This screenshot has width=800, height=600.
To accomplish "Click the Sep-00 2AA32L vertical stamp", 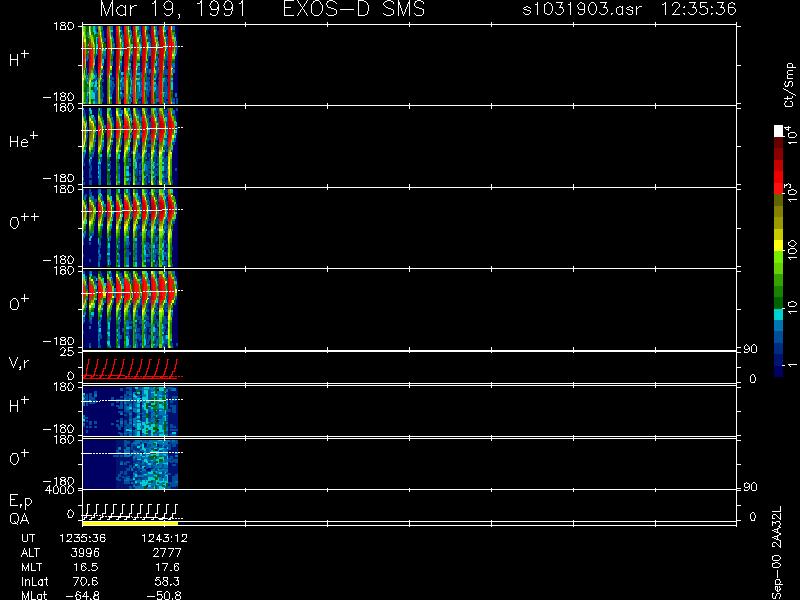I will (x=777, y=553).
